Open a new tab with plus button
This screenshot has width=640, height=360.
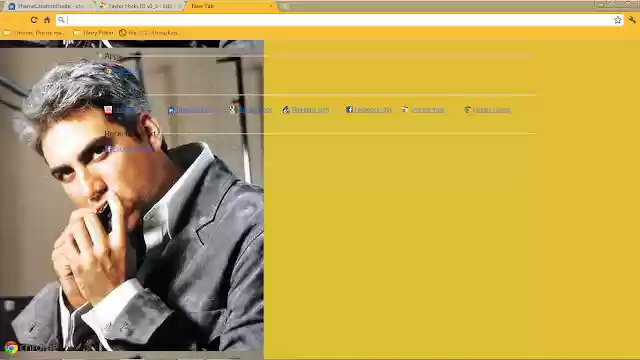pos(285,6)
